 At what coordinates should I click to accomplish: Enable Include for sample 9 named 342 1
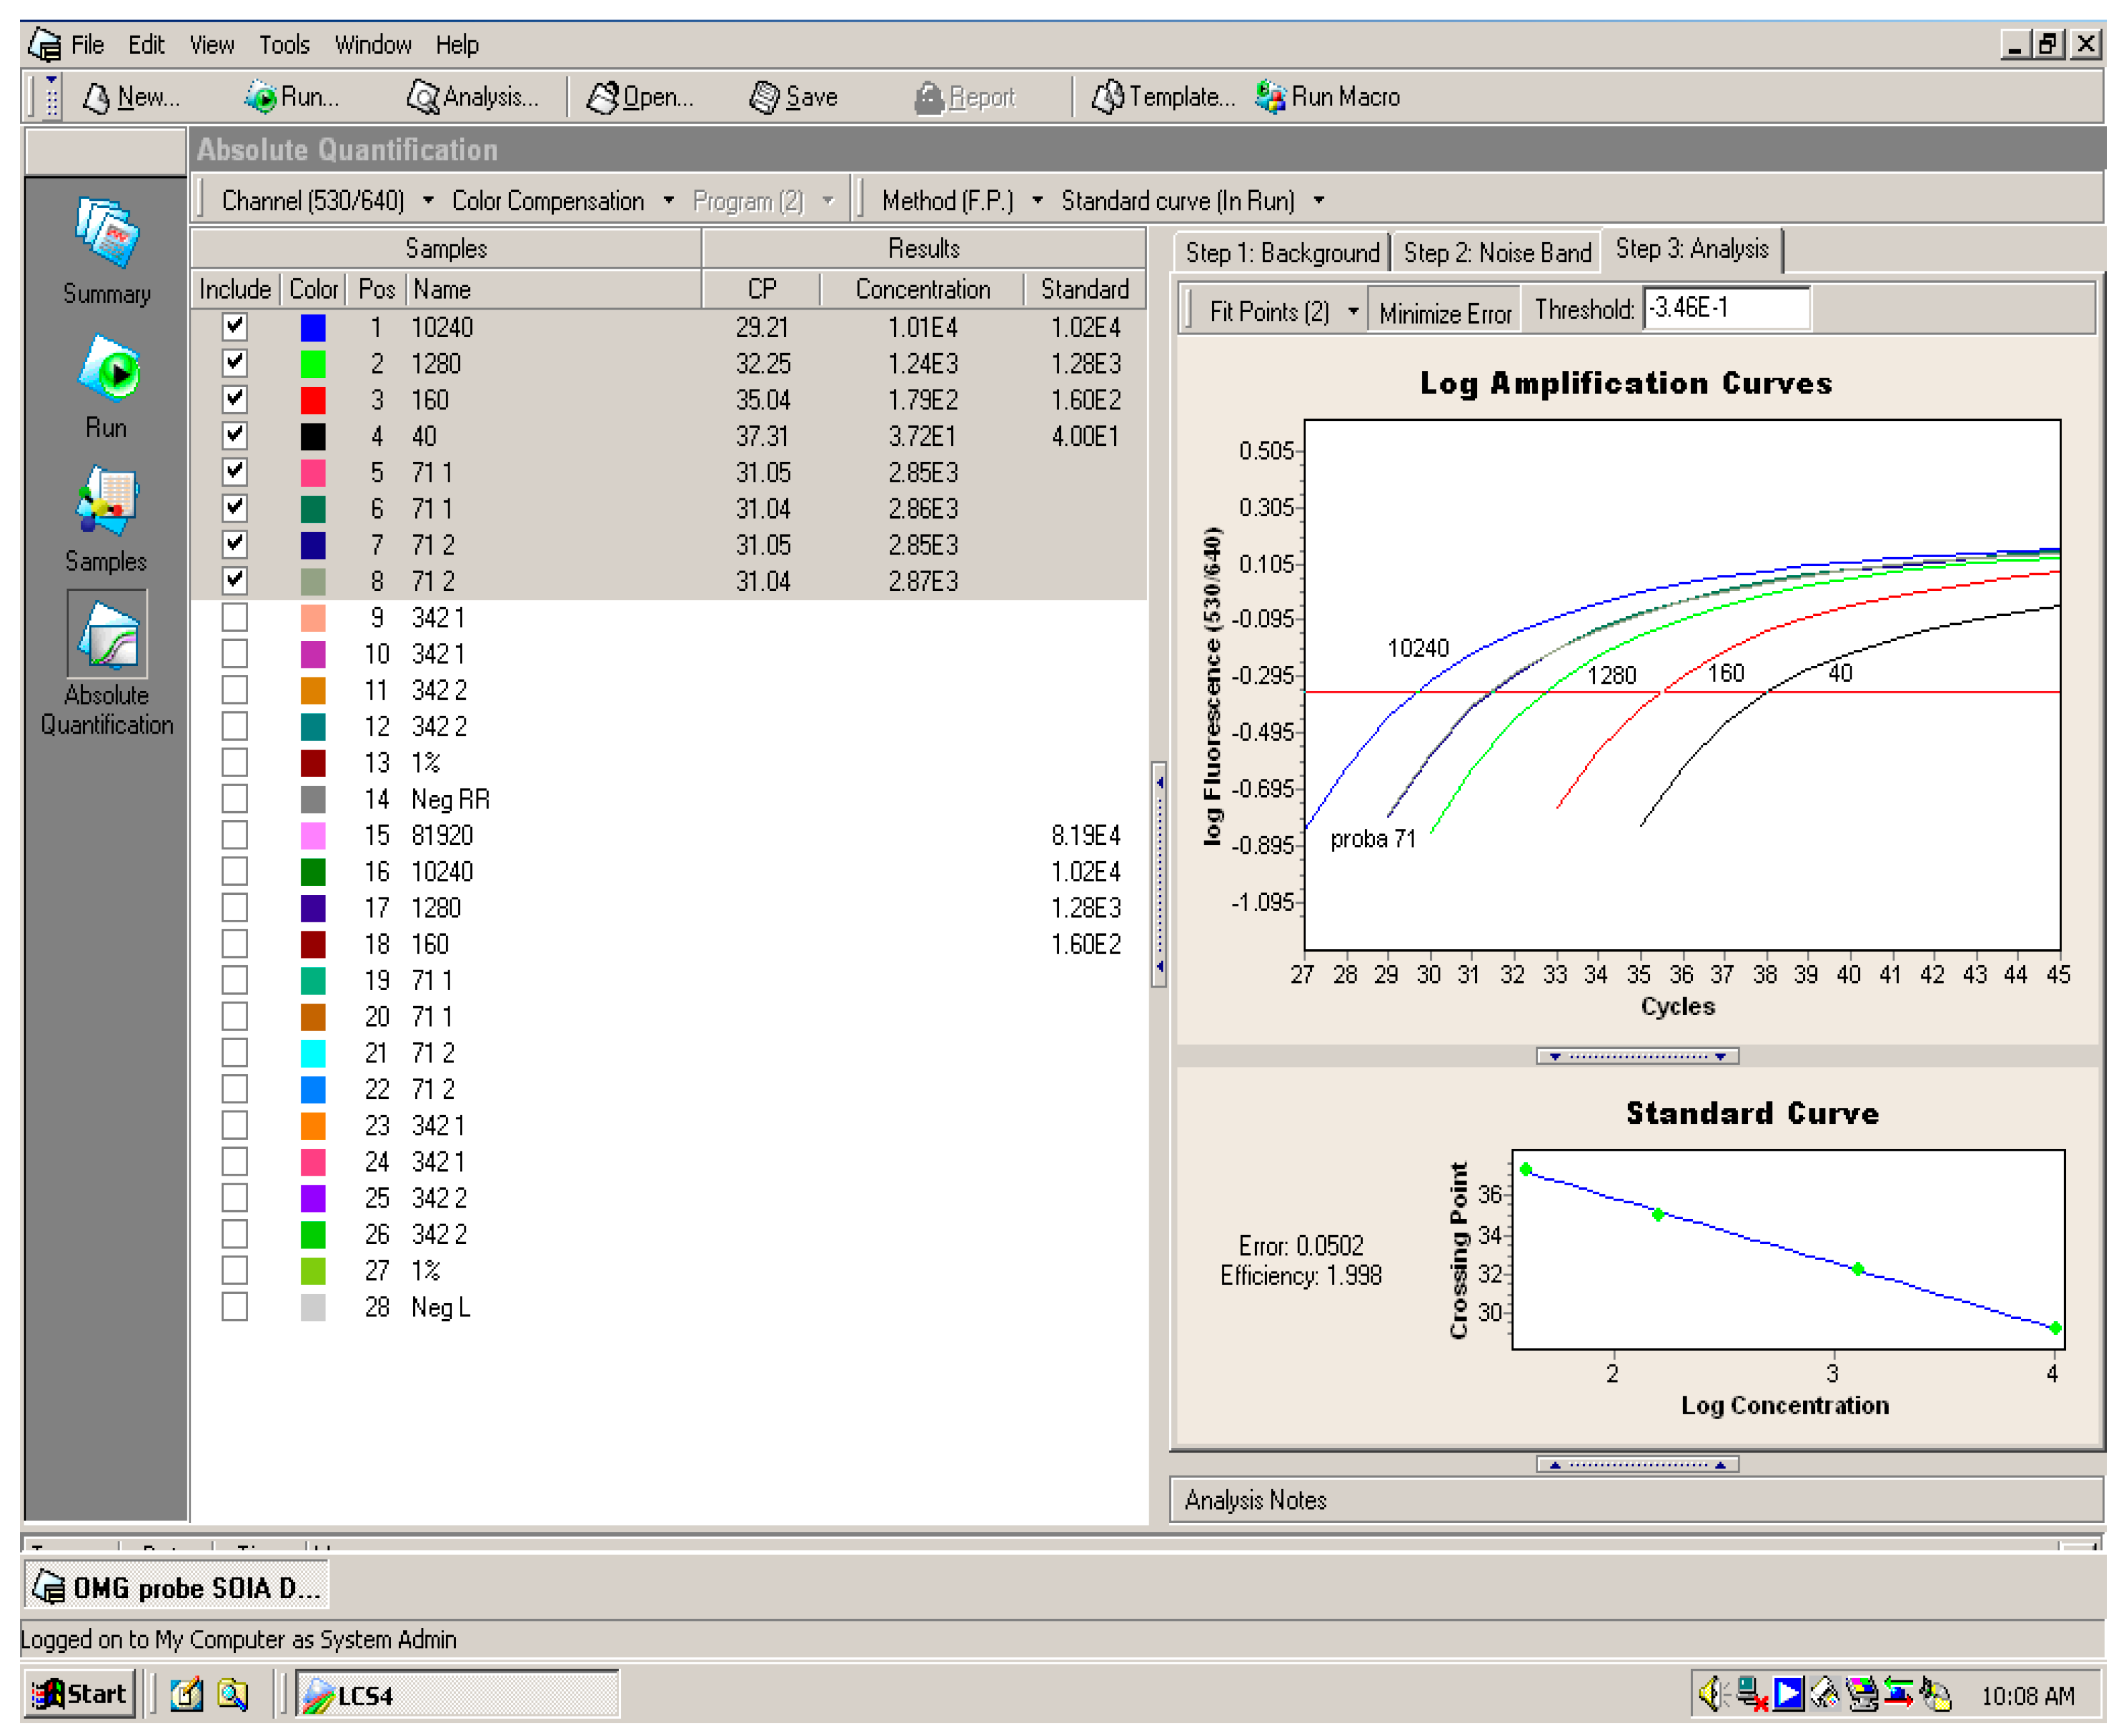tap(234, 617)
